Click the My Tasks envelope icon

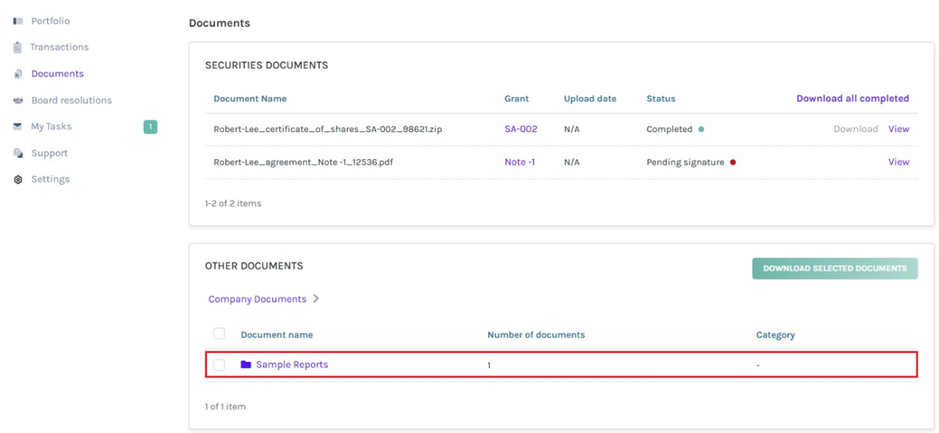18,127
